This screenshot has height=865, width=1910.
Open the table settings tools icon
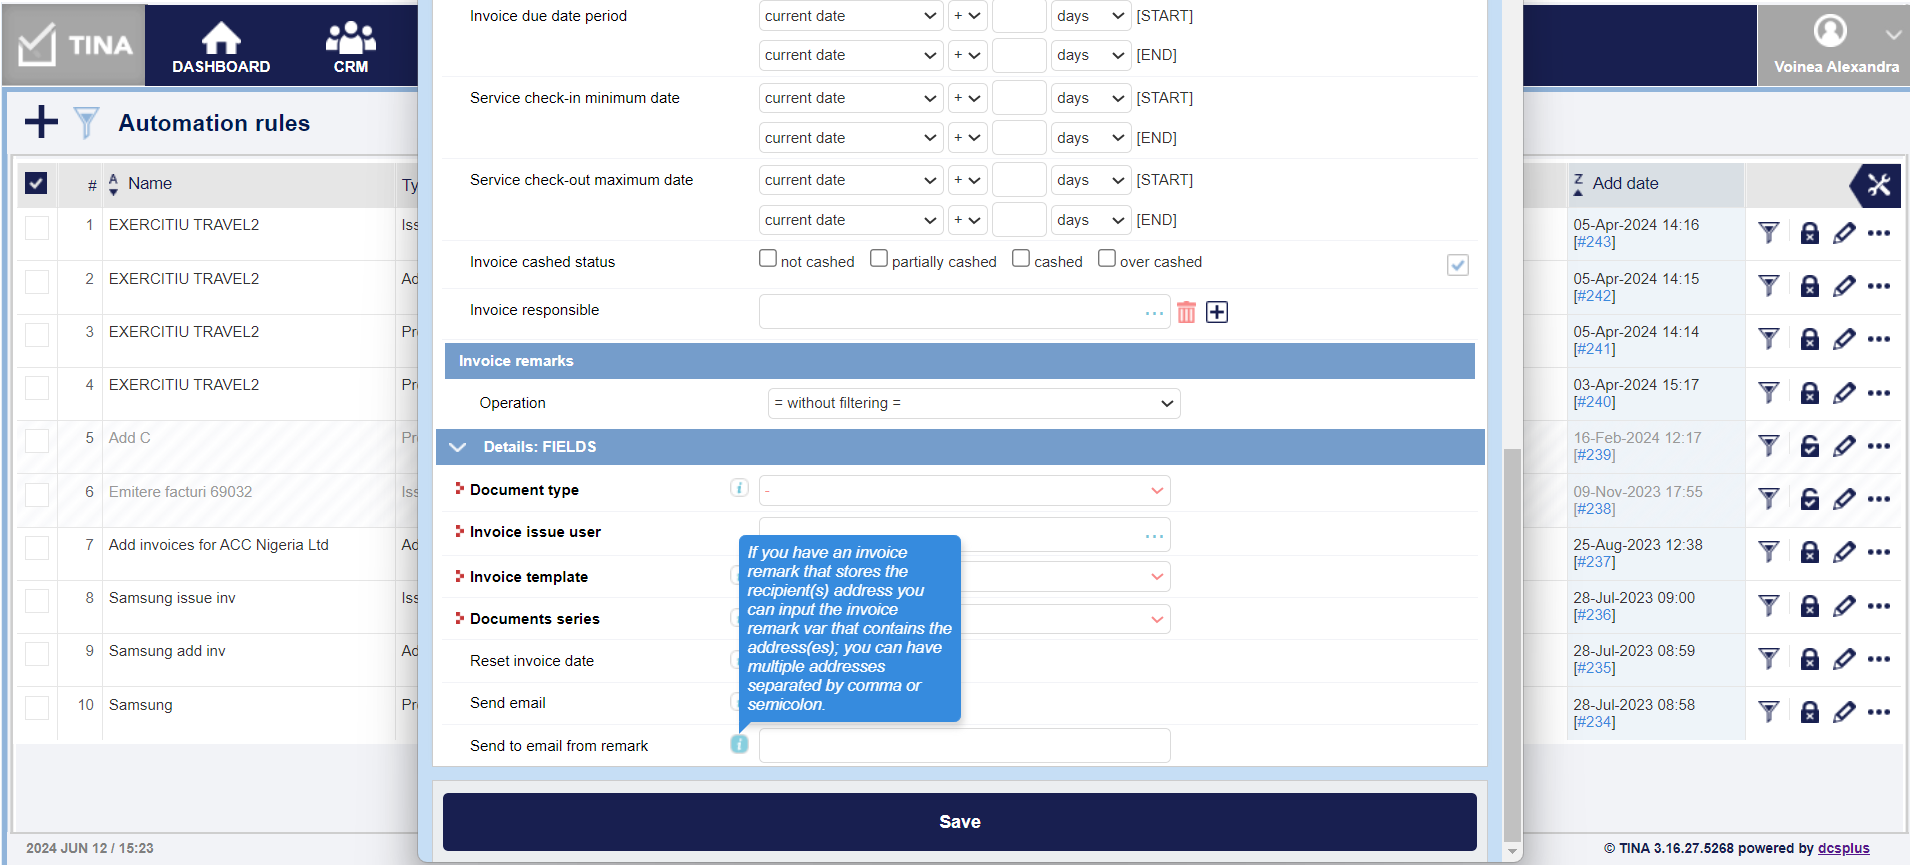click(x=1878, y=184)
